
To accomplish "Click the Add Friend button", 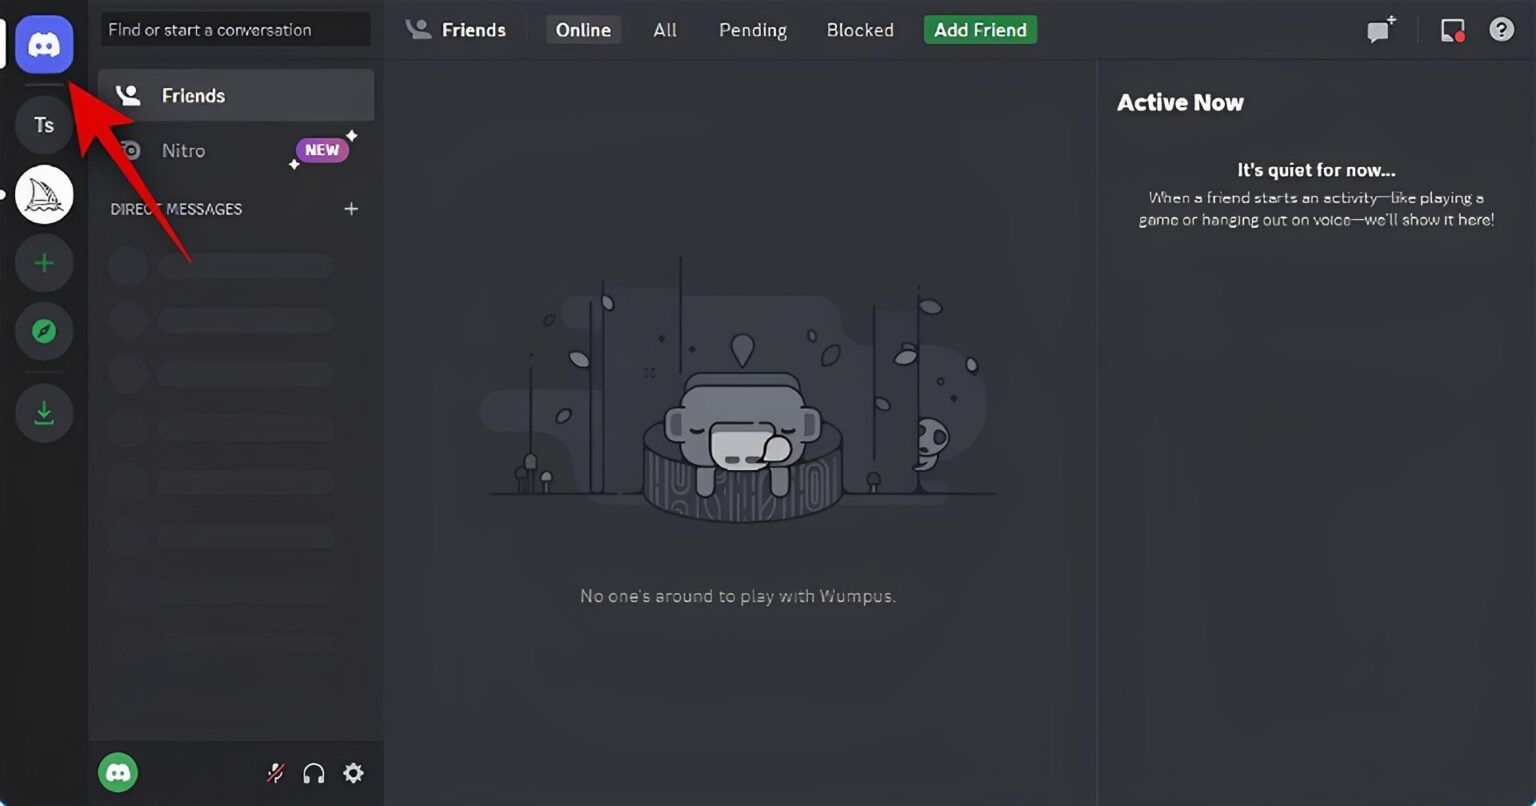I will (x=980, y=30).
